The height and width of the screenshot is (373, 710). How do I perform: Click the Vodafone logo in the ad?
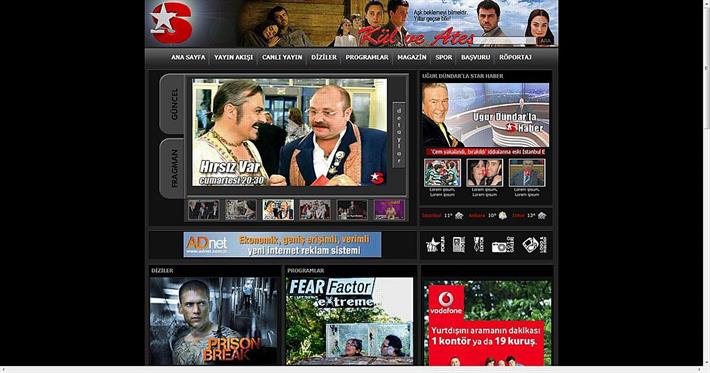coord(446,302)
